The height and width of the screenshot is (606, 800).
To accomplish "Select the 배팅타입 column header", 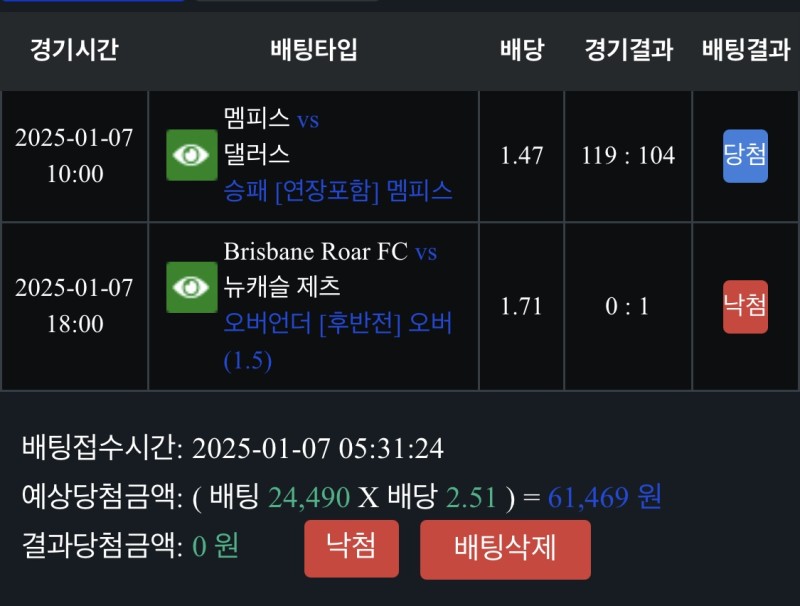I will (x=313, y=50).
